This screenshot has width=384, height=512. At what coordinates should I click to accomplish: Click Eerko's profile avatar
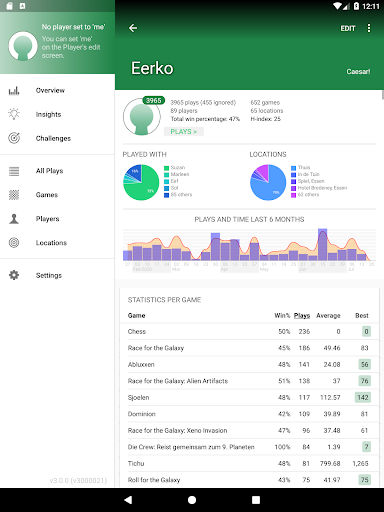tap(142, 117)
